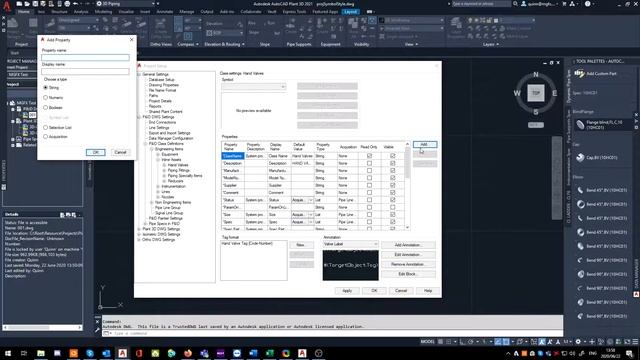Viewport: 640px width, 360px height.
Task: Toggle Read Only checkbox for the Status row
Action: [x=369, y=200]
